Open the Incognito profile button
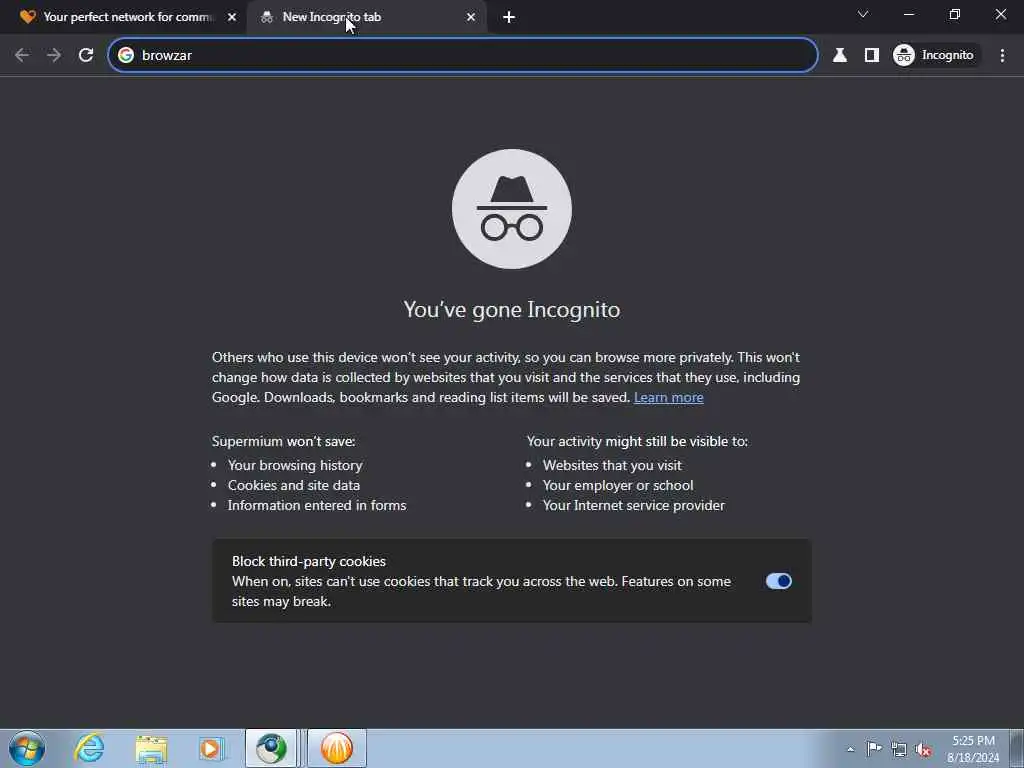This screenshot has height=768, width=1024. (x=935, y=56)
